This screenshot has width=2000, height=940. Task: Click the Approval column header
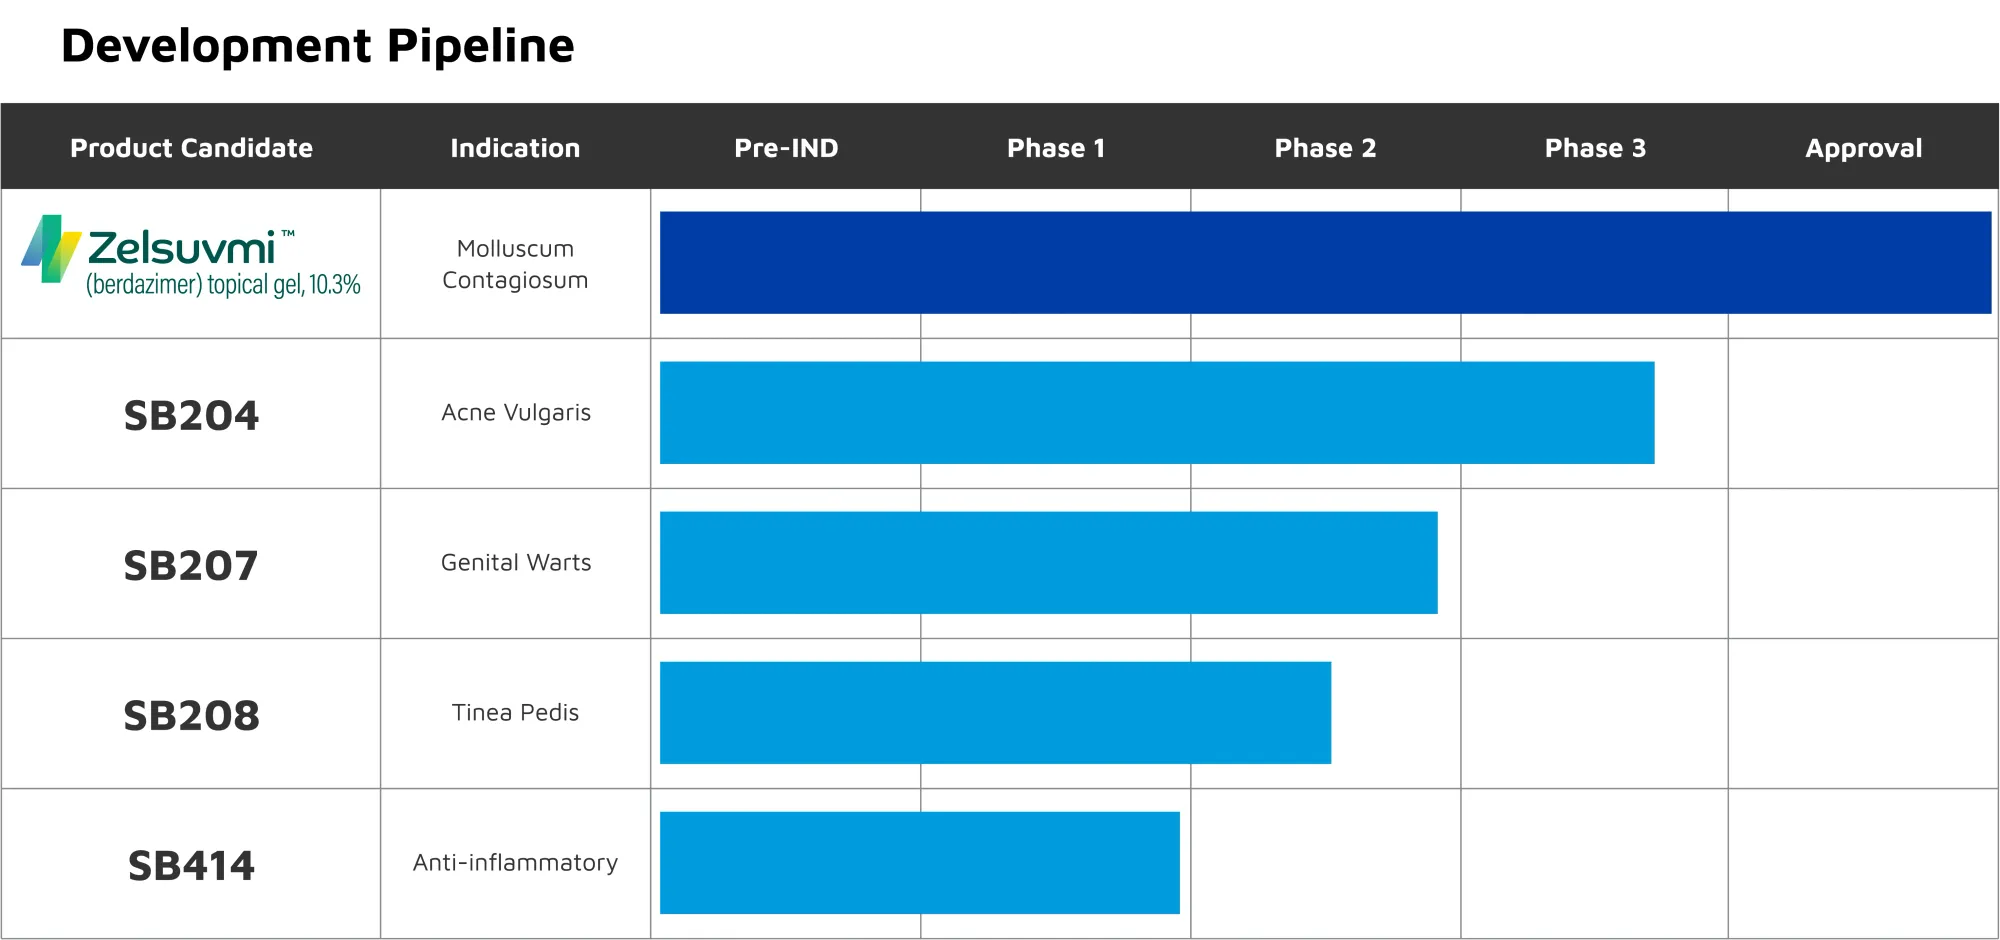point(1863,148)
